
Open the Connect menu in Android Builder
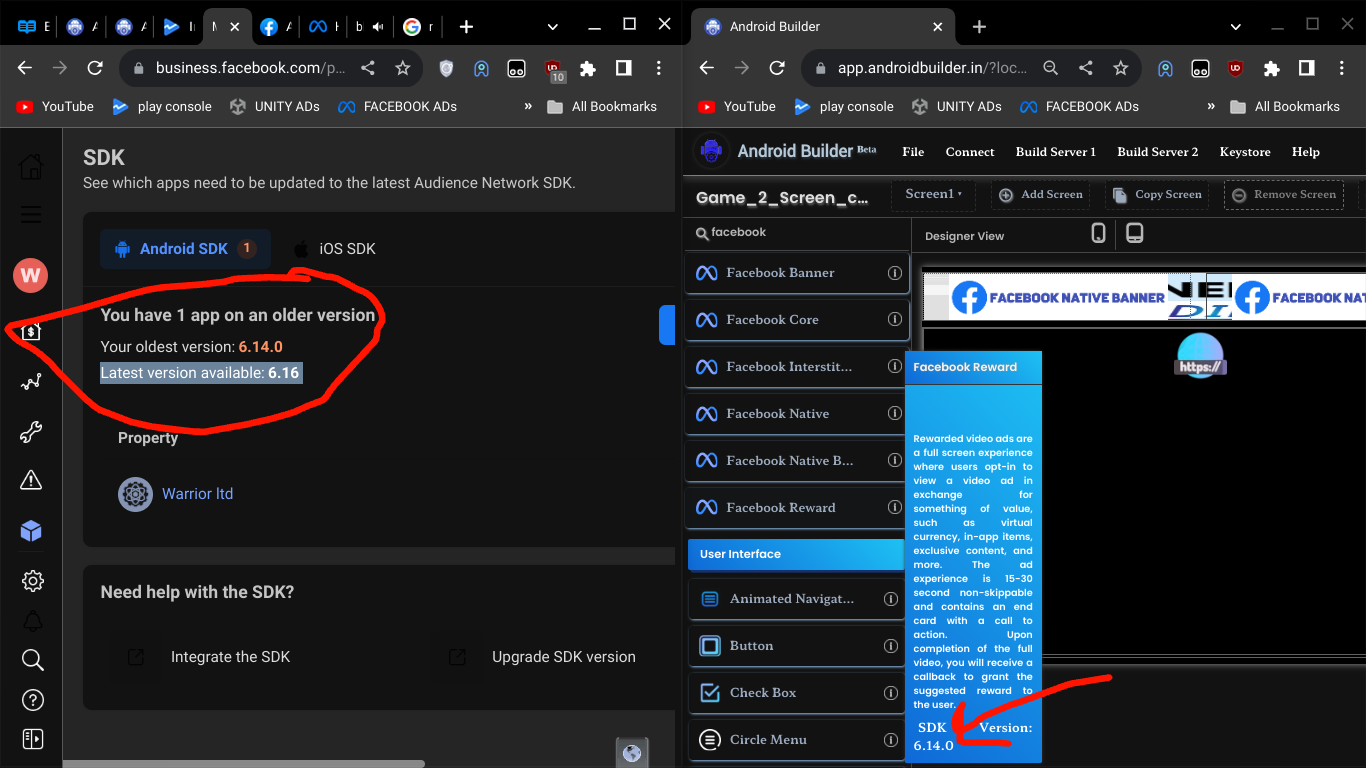pos(970,152)
